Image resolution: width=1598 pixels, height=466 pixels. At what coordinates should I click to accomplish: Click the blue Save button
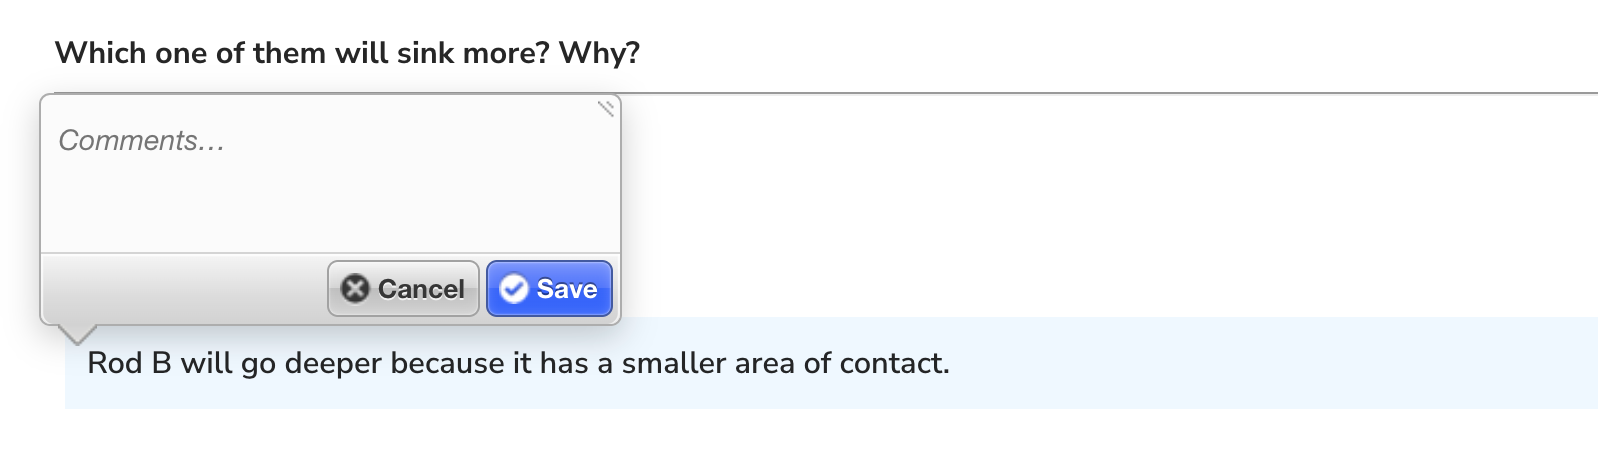pyautogui.click(x=549, y=289)
